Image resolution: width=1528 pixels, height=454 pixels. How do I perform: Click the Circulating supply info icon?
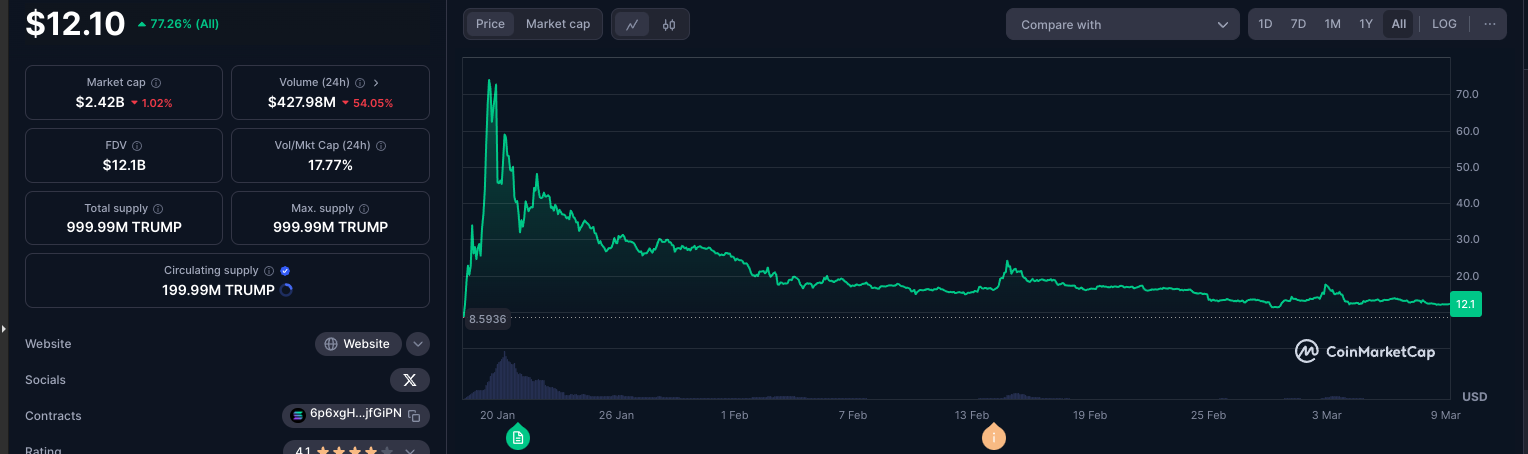point(269,271)
